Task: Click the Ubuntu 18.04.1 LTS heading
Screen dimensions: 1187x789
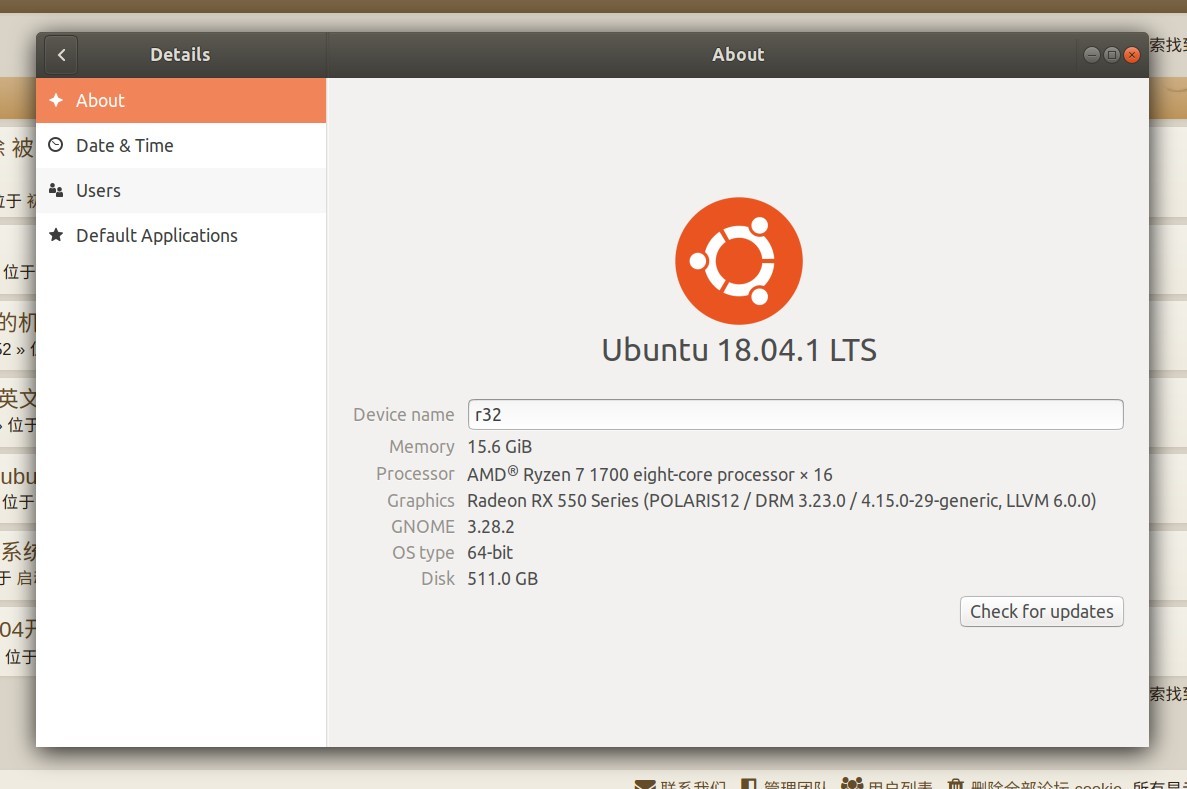Action: (739, 350)
